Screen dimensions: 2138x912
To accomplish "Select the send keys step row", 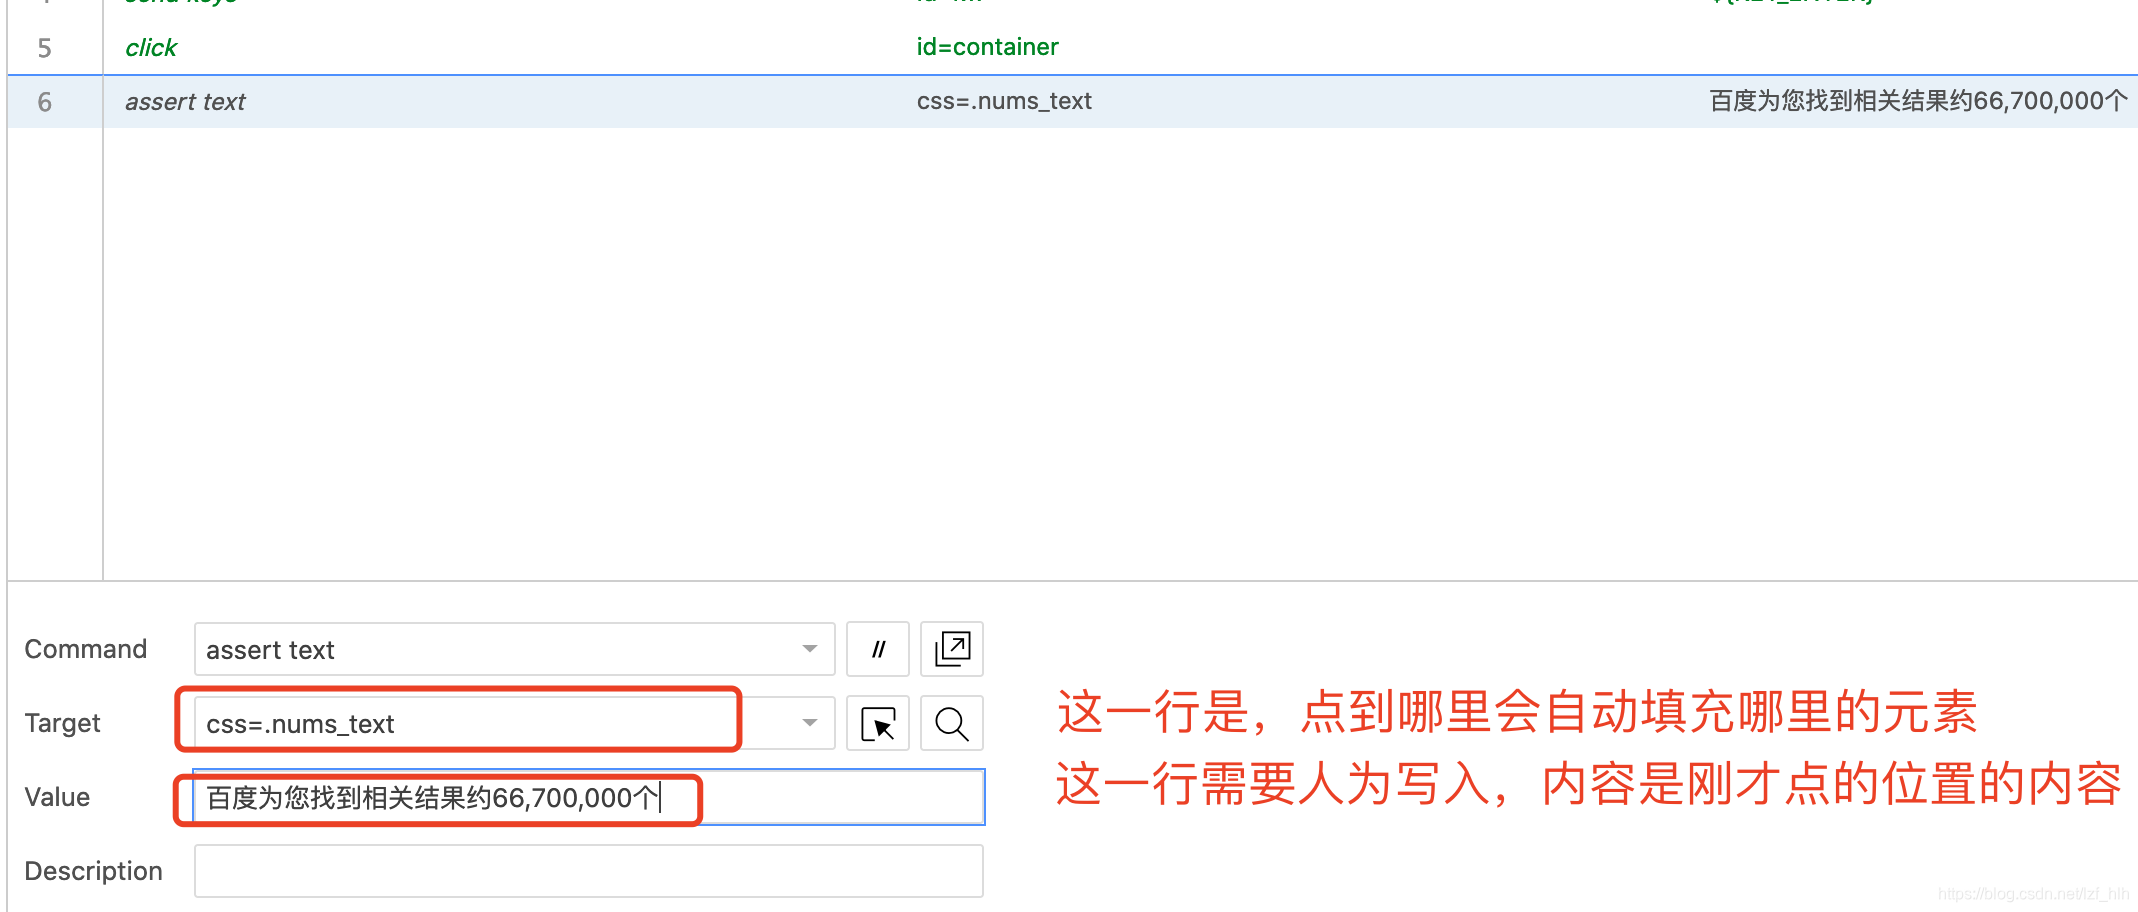I will pyautogui.click(x=500, y=5).
